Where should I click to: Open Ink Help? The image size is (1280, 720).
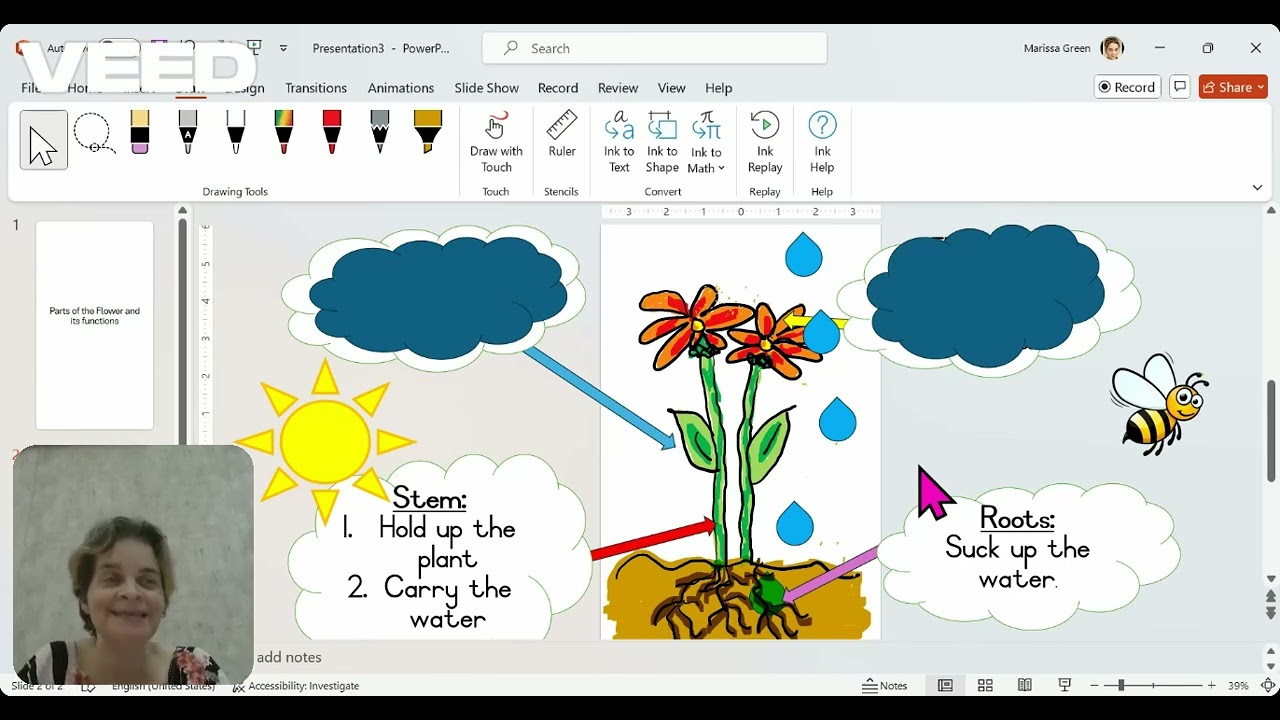(x=822, y=143)
